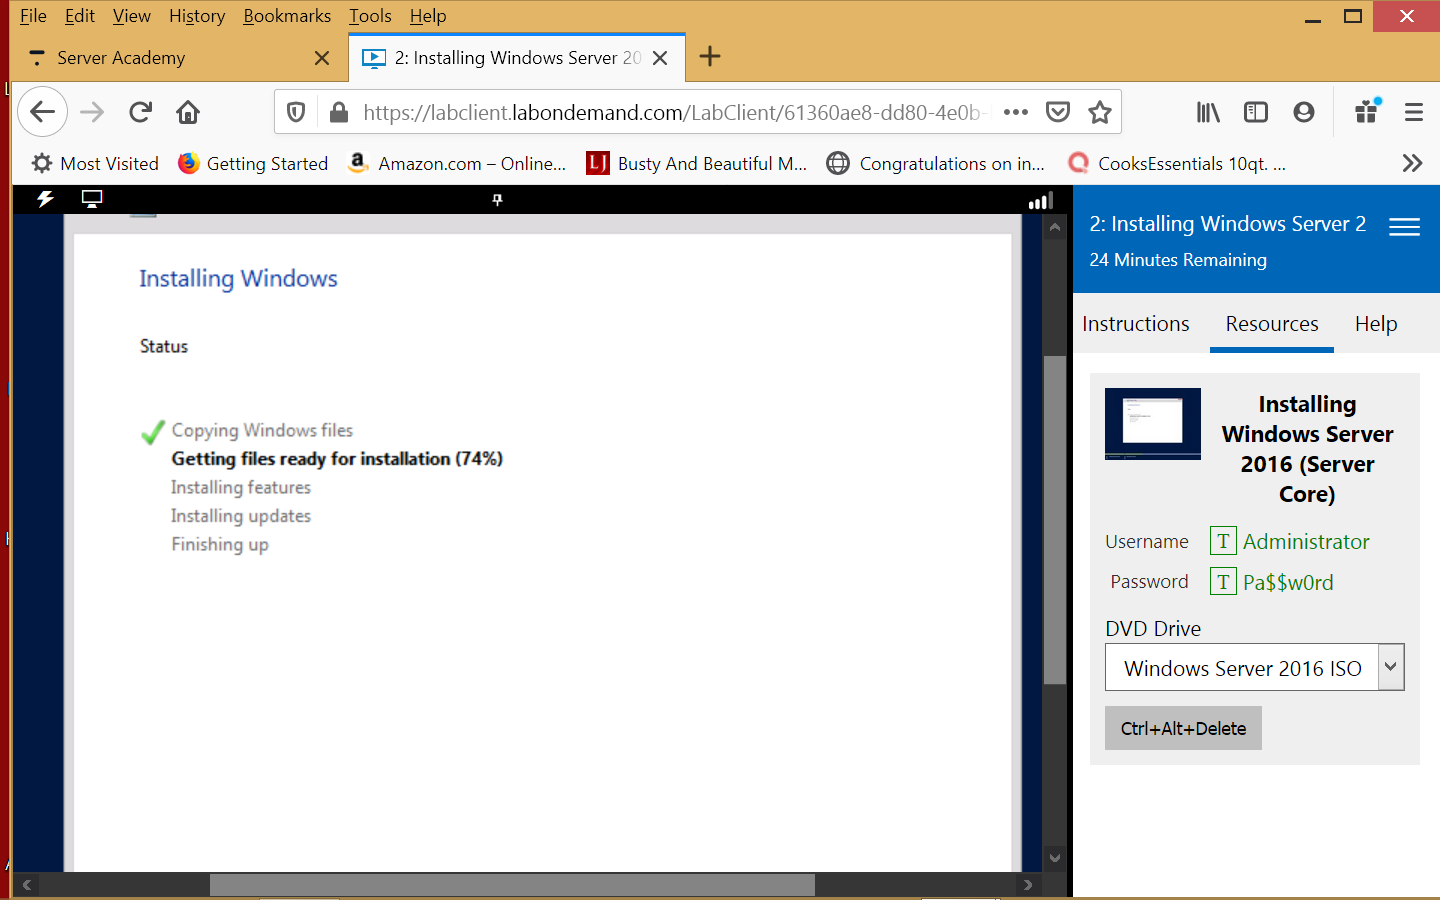Click the virtual machine thumbnail preview
Image resolution: width=1440 pixels, height=900 pixels.
click(1152, 423)
